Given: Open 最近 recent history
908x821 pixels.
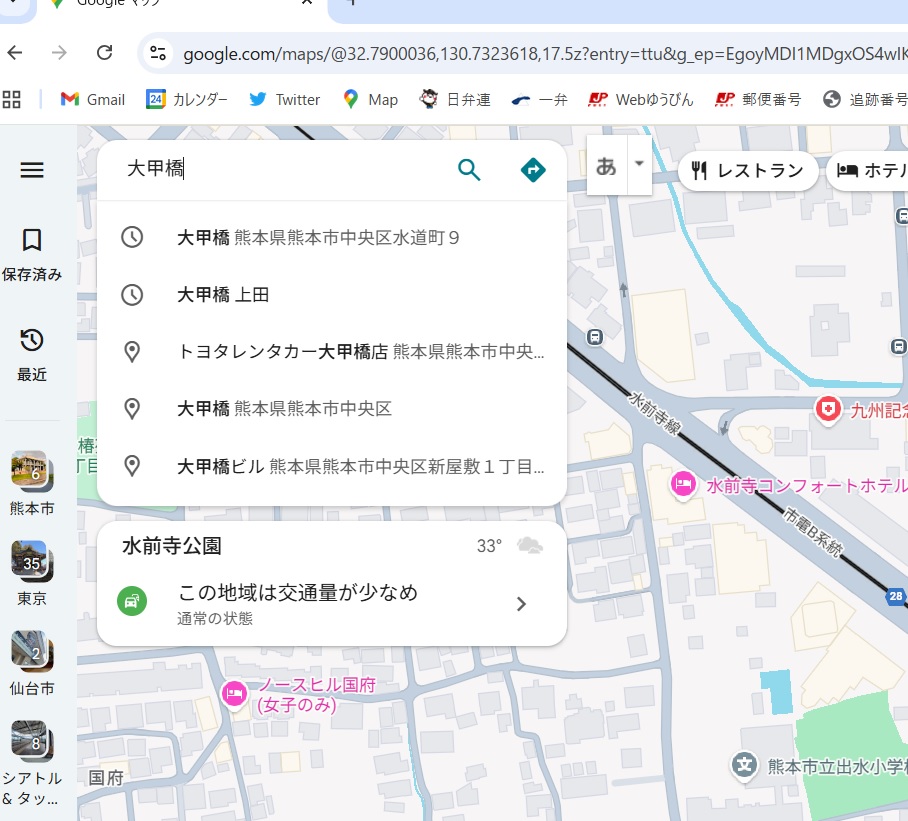Looking at the screenshot, I should click(32, 353).
